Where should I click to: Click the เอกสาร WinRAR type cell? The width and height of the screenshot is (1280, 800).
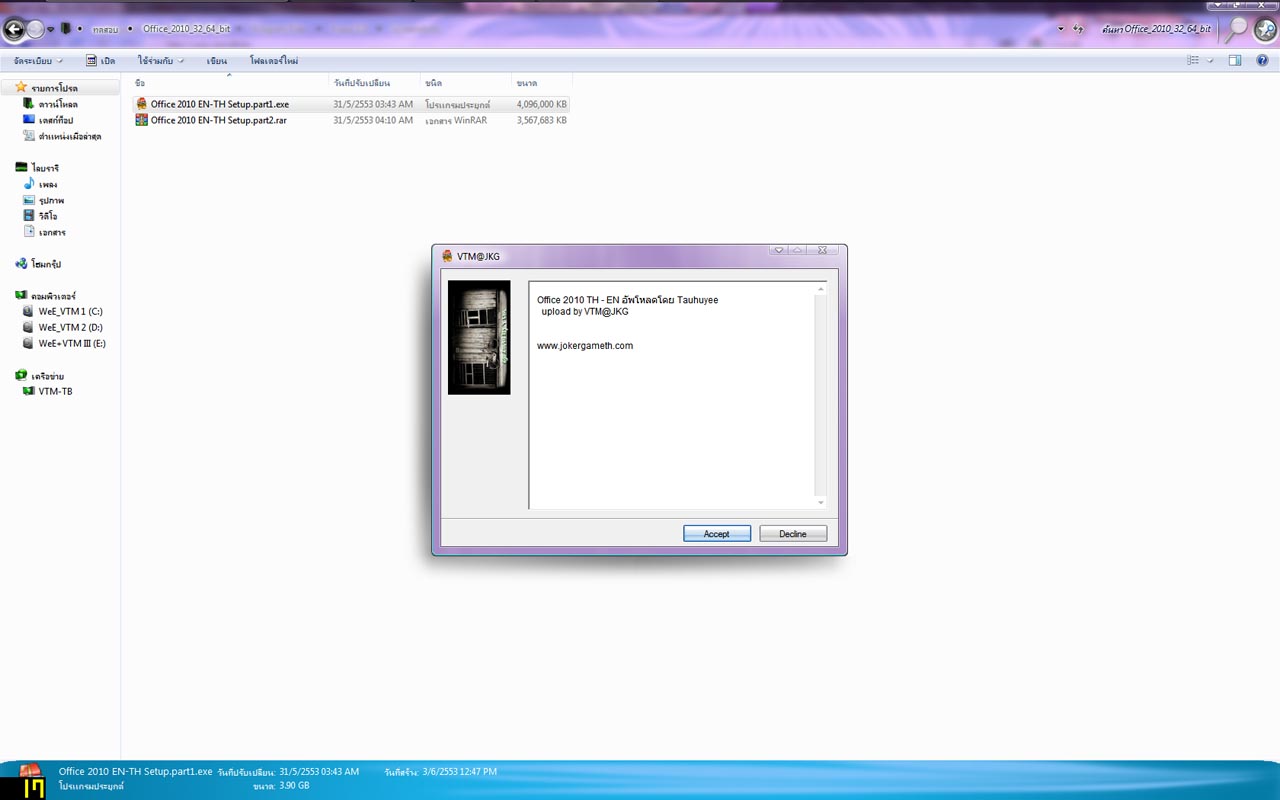tap(456, 120)
